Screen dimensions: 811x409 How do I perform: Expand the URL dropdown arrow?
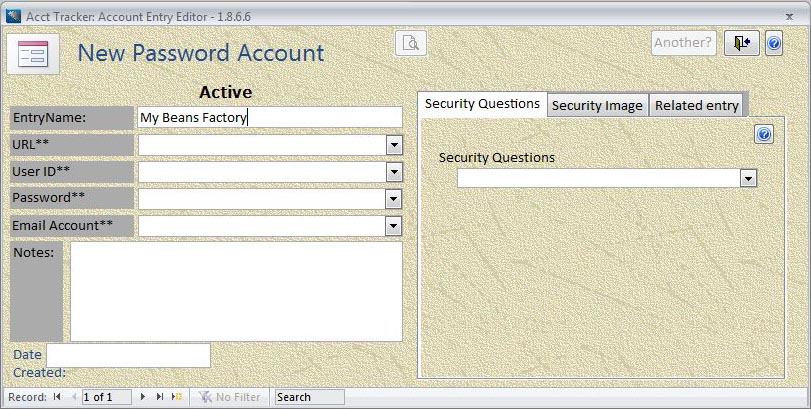pos(394,145)
